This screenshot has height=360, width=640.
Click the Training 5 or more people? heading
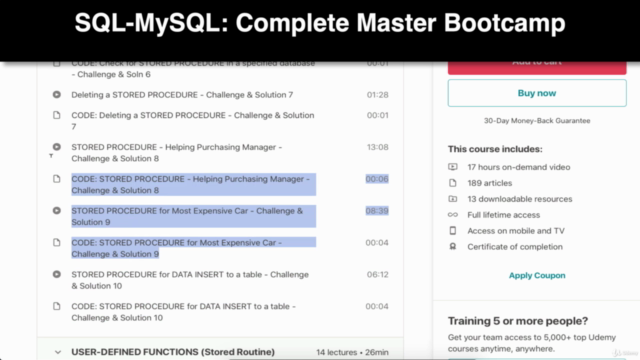point(518,321)
